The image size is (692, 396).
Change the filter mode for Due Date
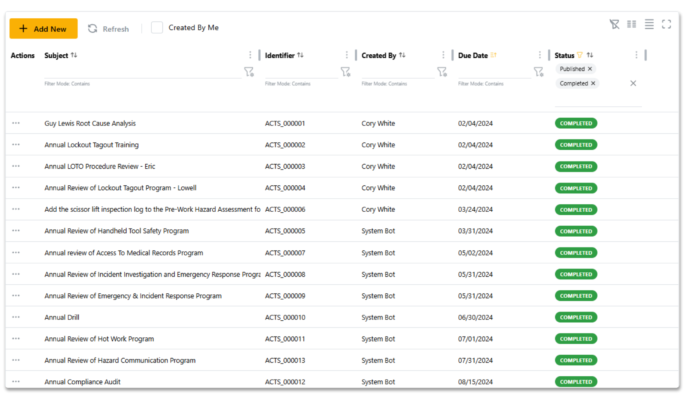[538, 72]
